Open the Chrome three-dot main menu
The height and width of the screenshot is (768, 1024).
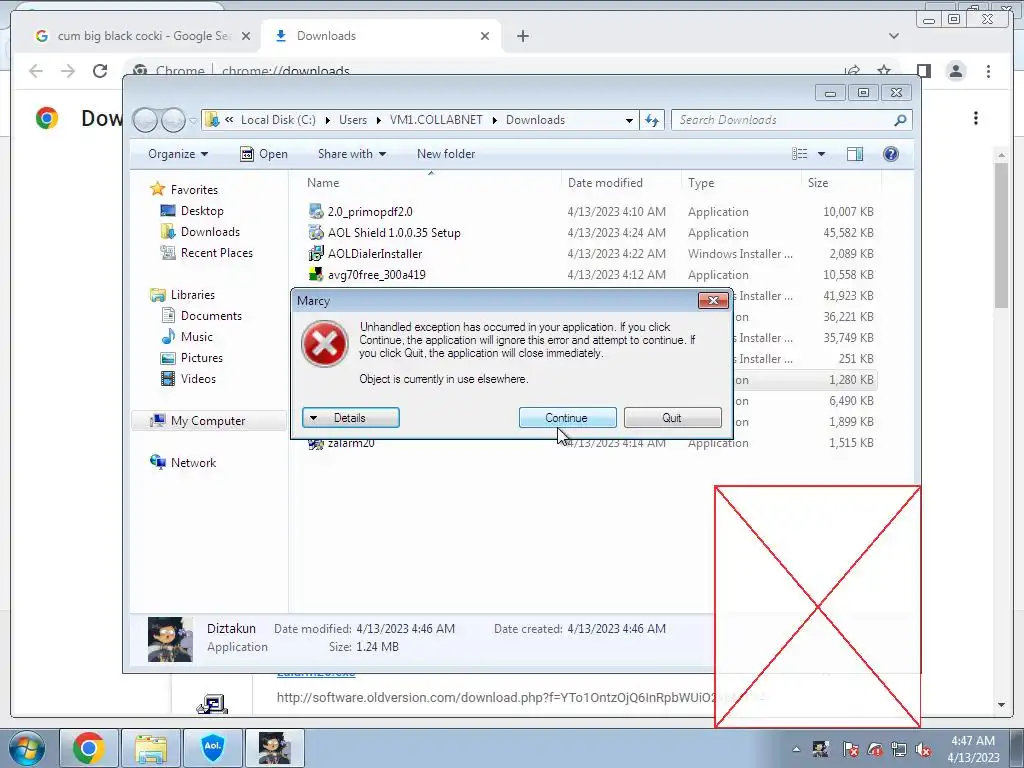[x=989, y=71]
